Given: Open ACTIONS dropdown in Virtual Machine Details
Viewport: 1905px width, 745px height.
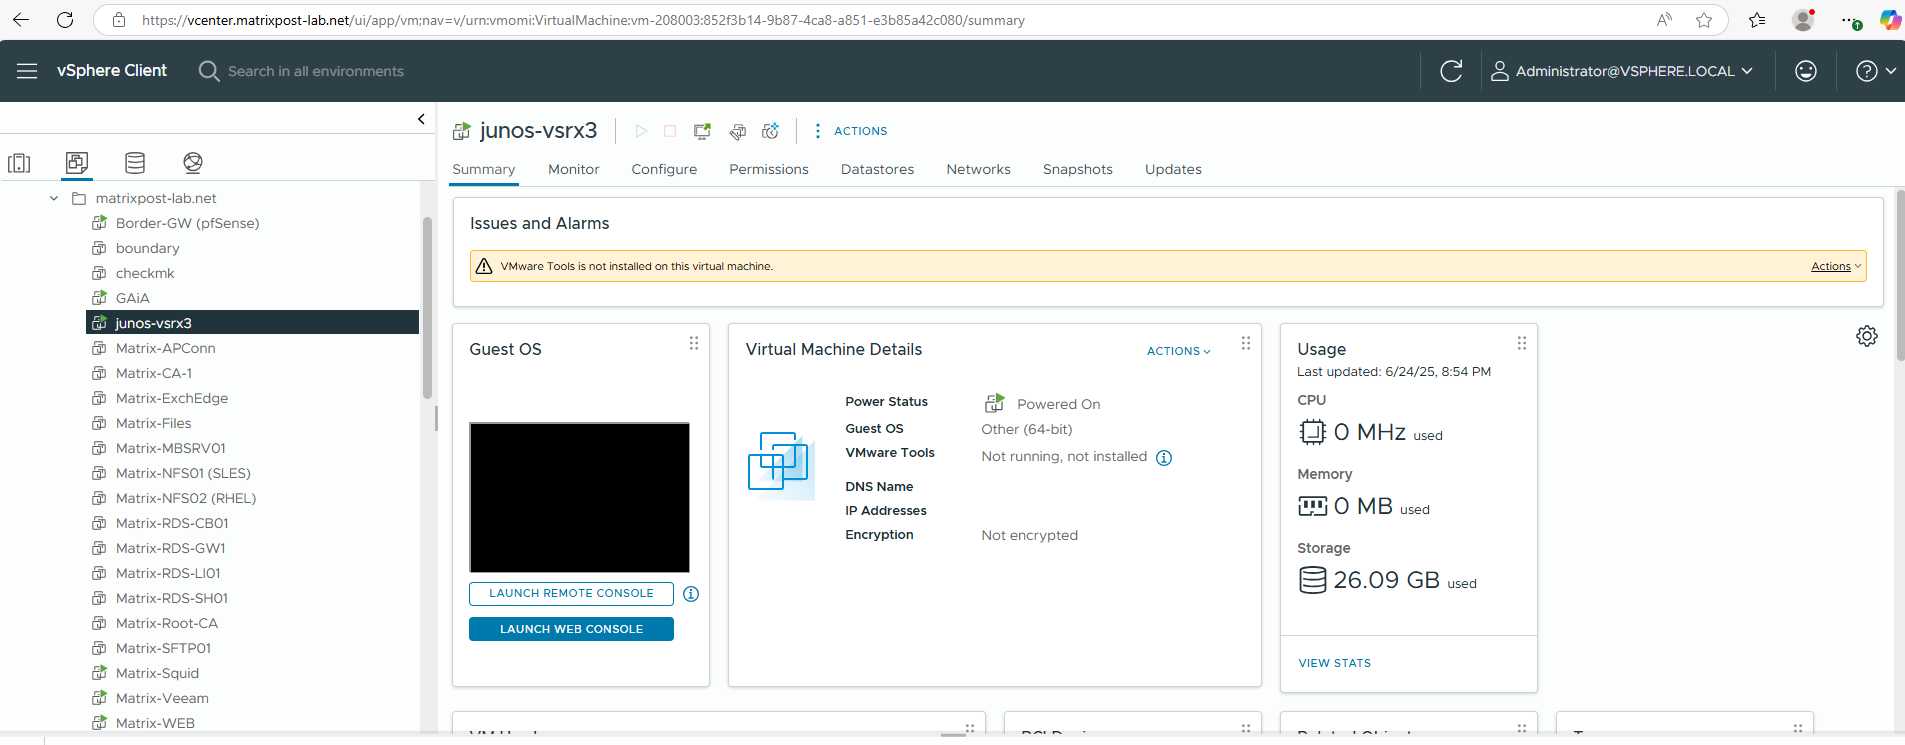Looking at the screenshot, I should pyautogui.click(x=1179, y=351).
